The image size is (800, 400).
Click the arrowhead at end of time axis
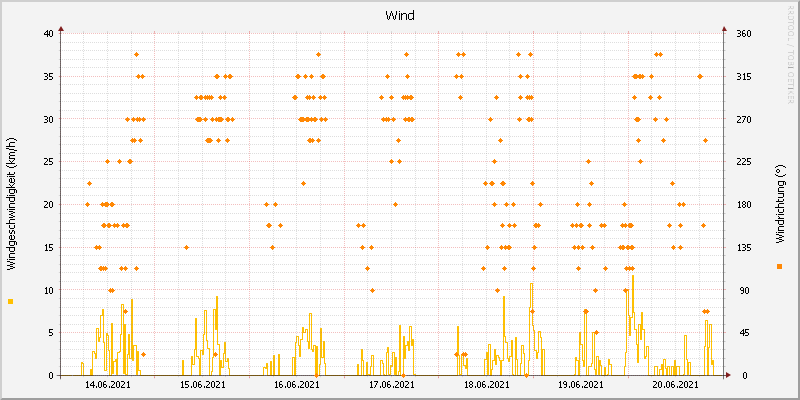pyautogui.click(x=729, y=376)
